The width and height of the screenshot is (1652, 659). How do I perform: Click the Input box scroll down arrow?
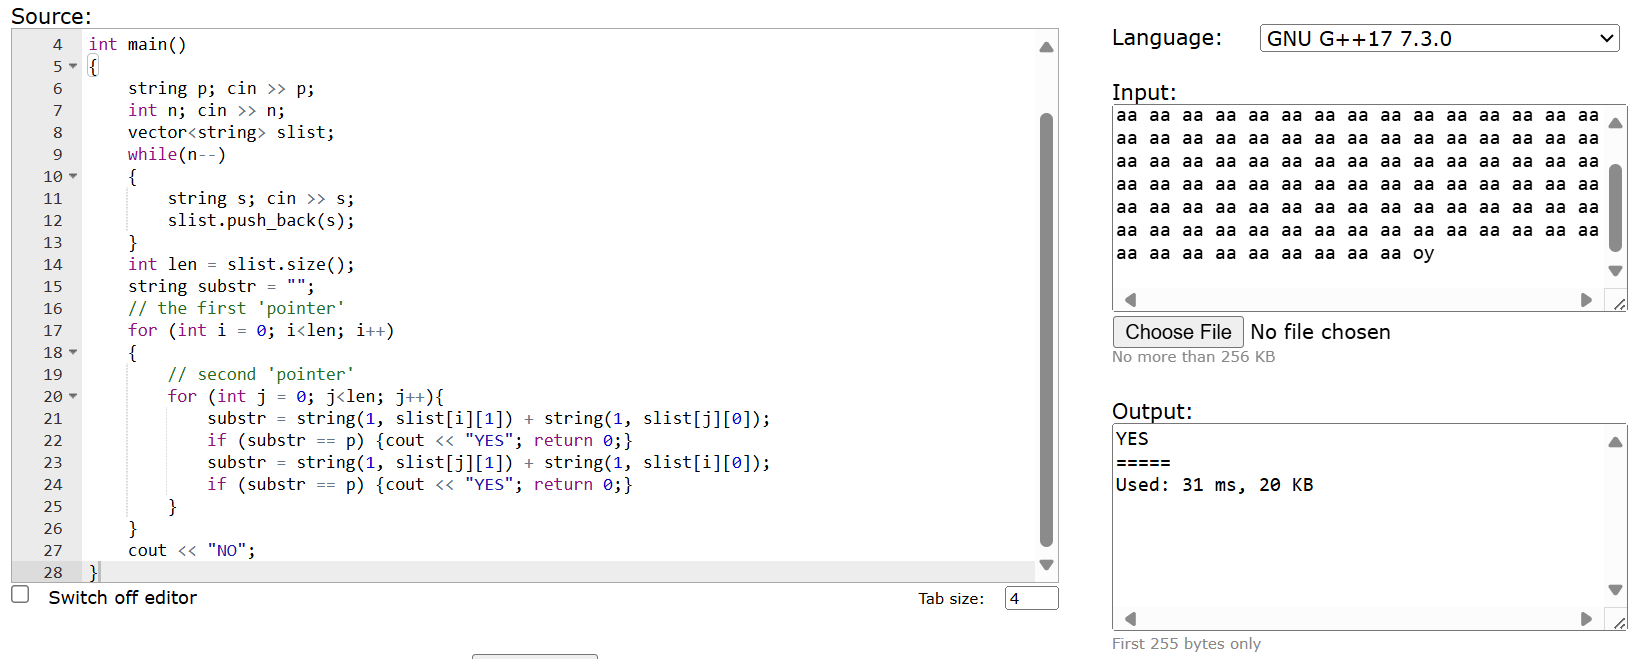(1615, 271)
